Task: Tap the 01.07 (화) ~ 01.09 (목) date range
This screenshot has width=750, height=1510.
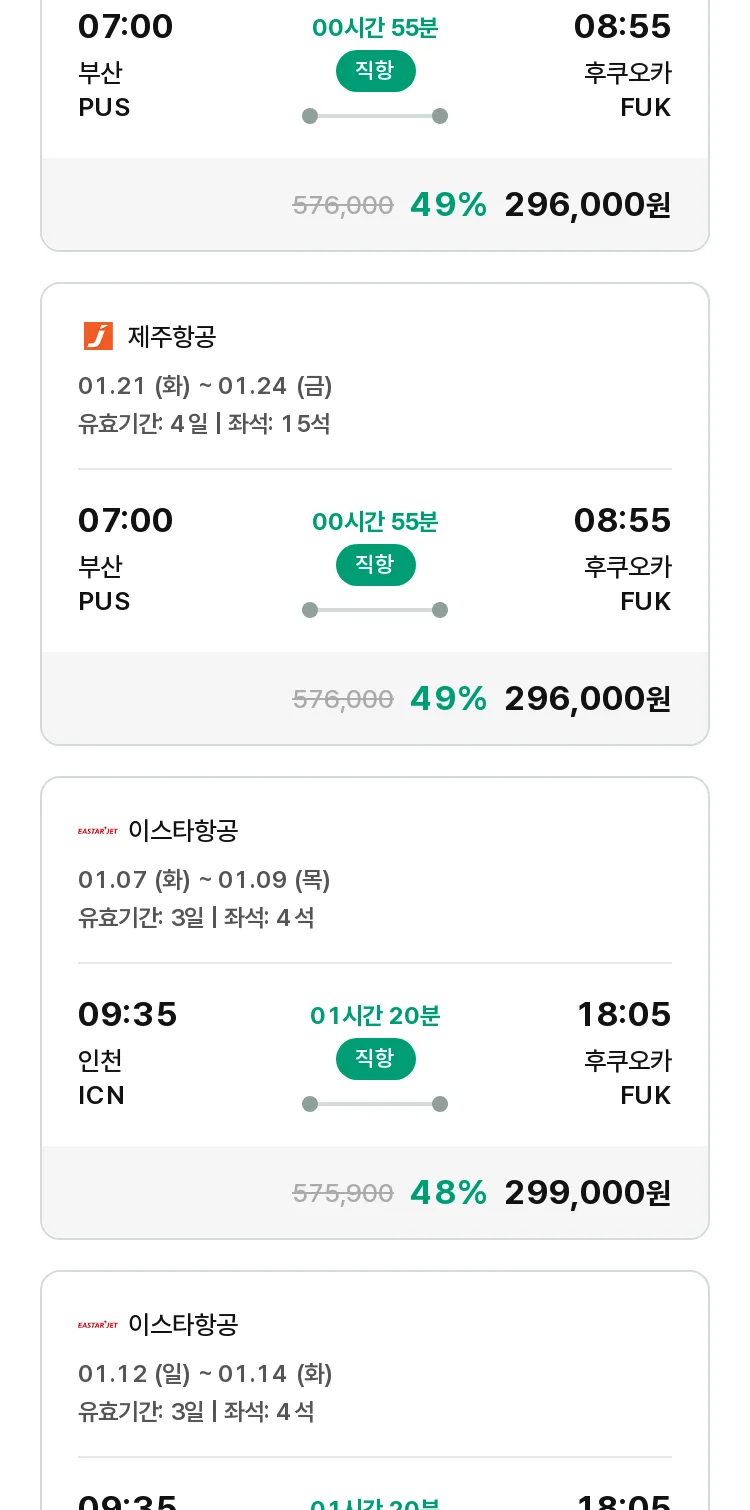Action: tap(204, 879)
